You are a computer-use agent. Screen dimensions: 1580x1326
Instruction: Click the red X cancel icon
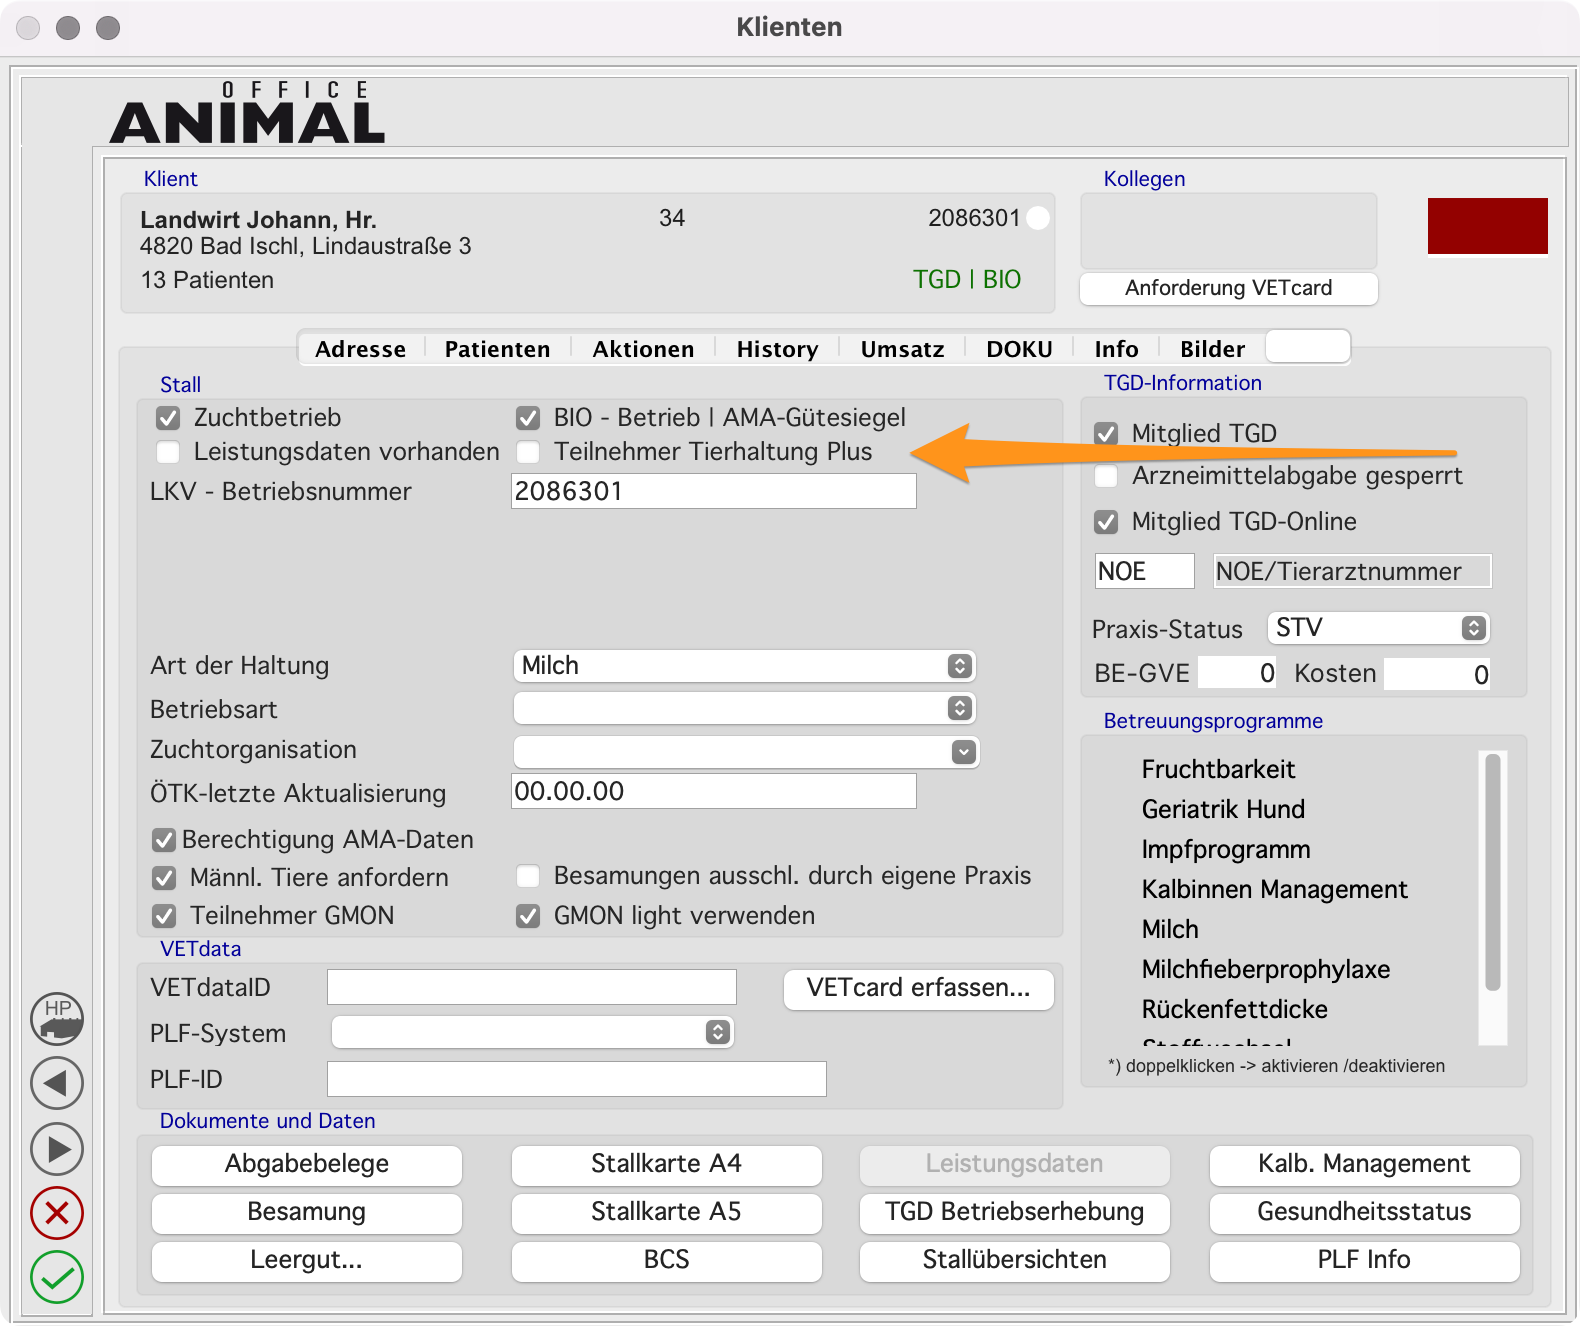57,1213
